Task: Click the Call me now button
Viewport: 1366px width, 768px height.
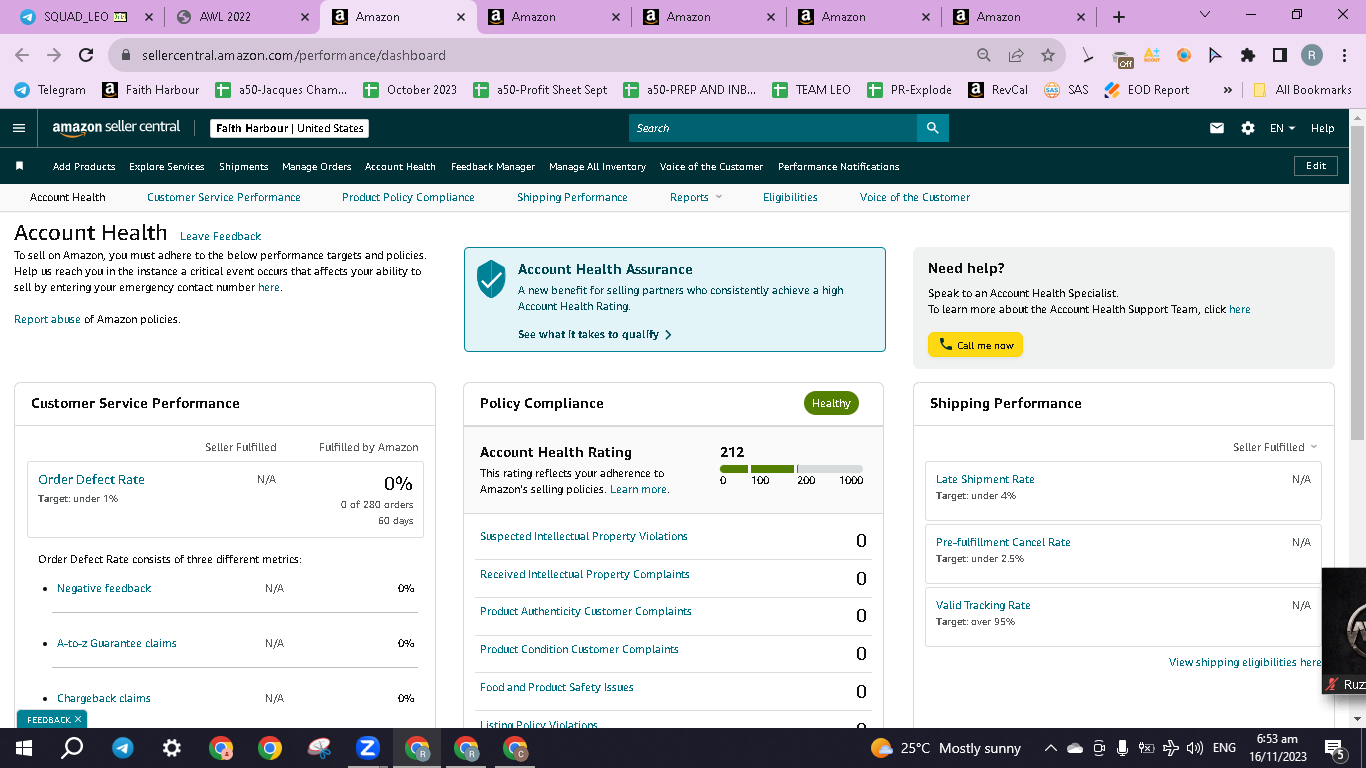Action: click(975, 345)
